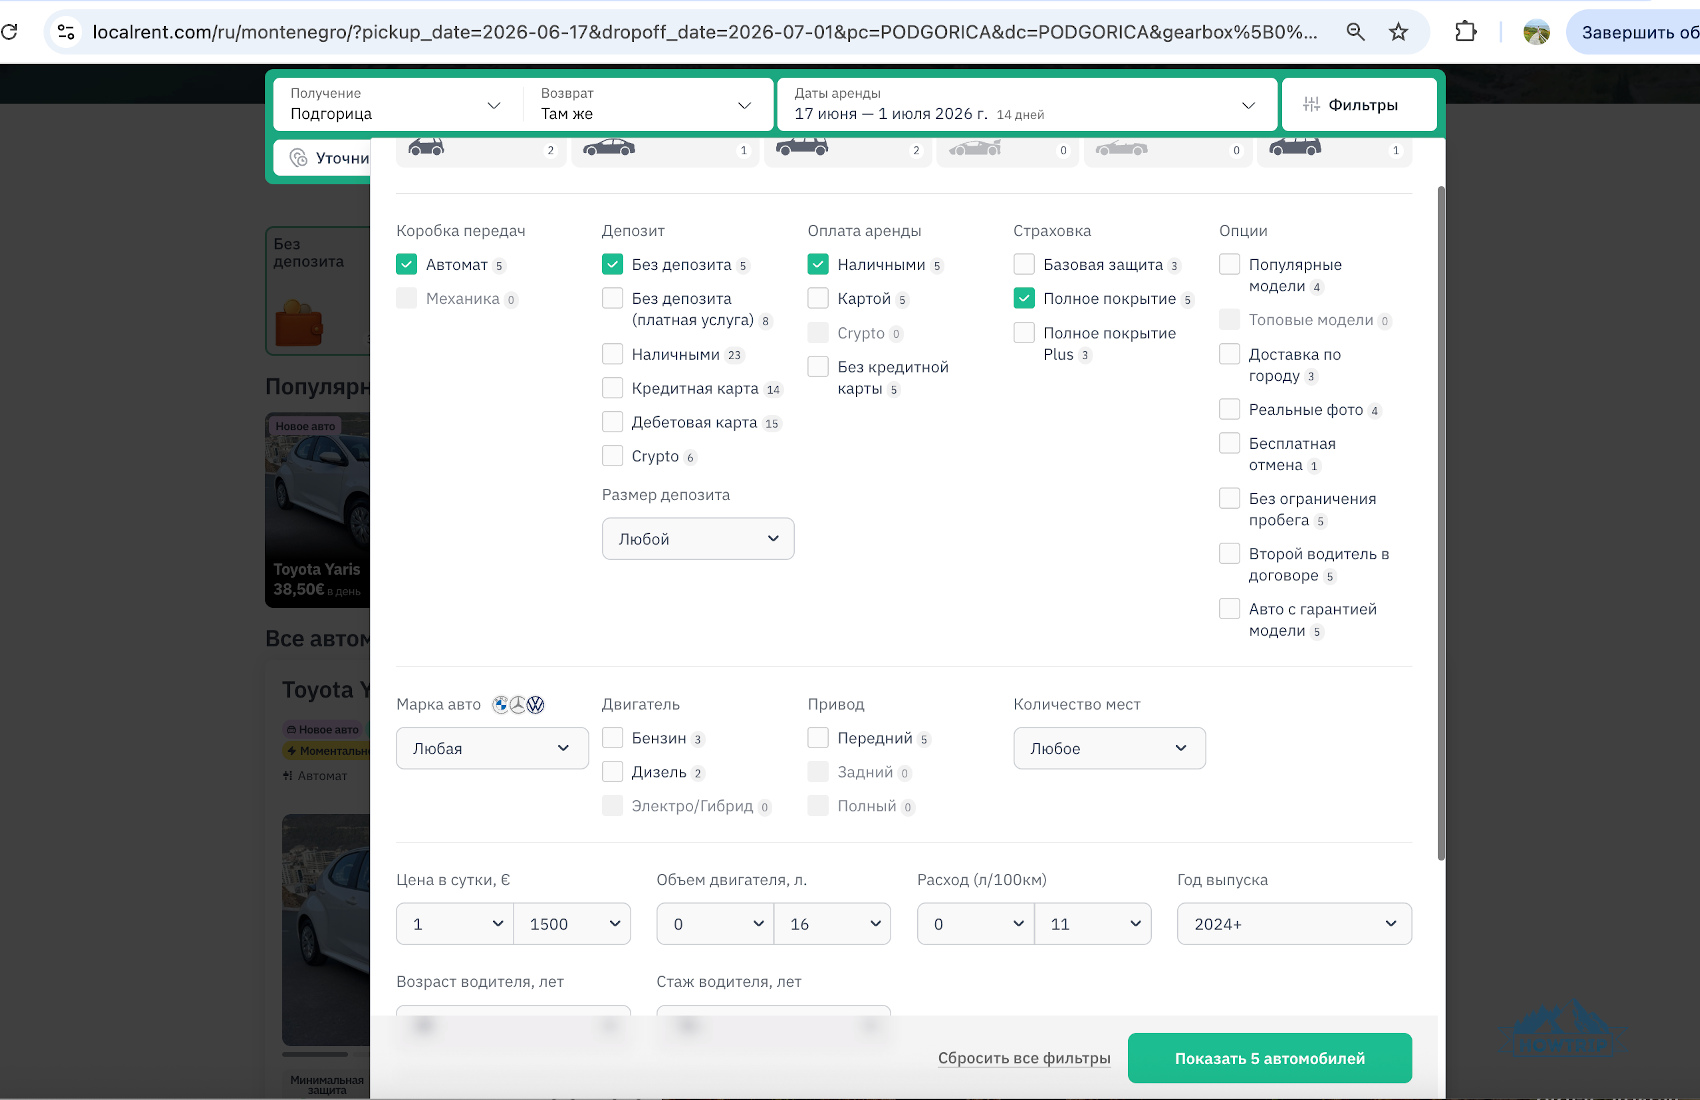The width and height of the screenshot is (1700, 1100).
Task: Check the Бесплатная отмена option
Action: click(1230, 443)
